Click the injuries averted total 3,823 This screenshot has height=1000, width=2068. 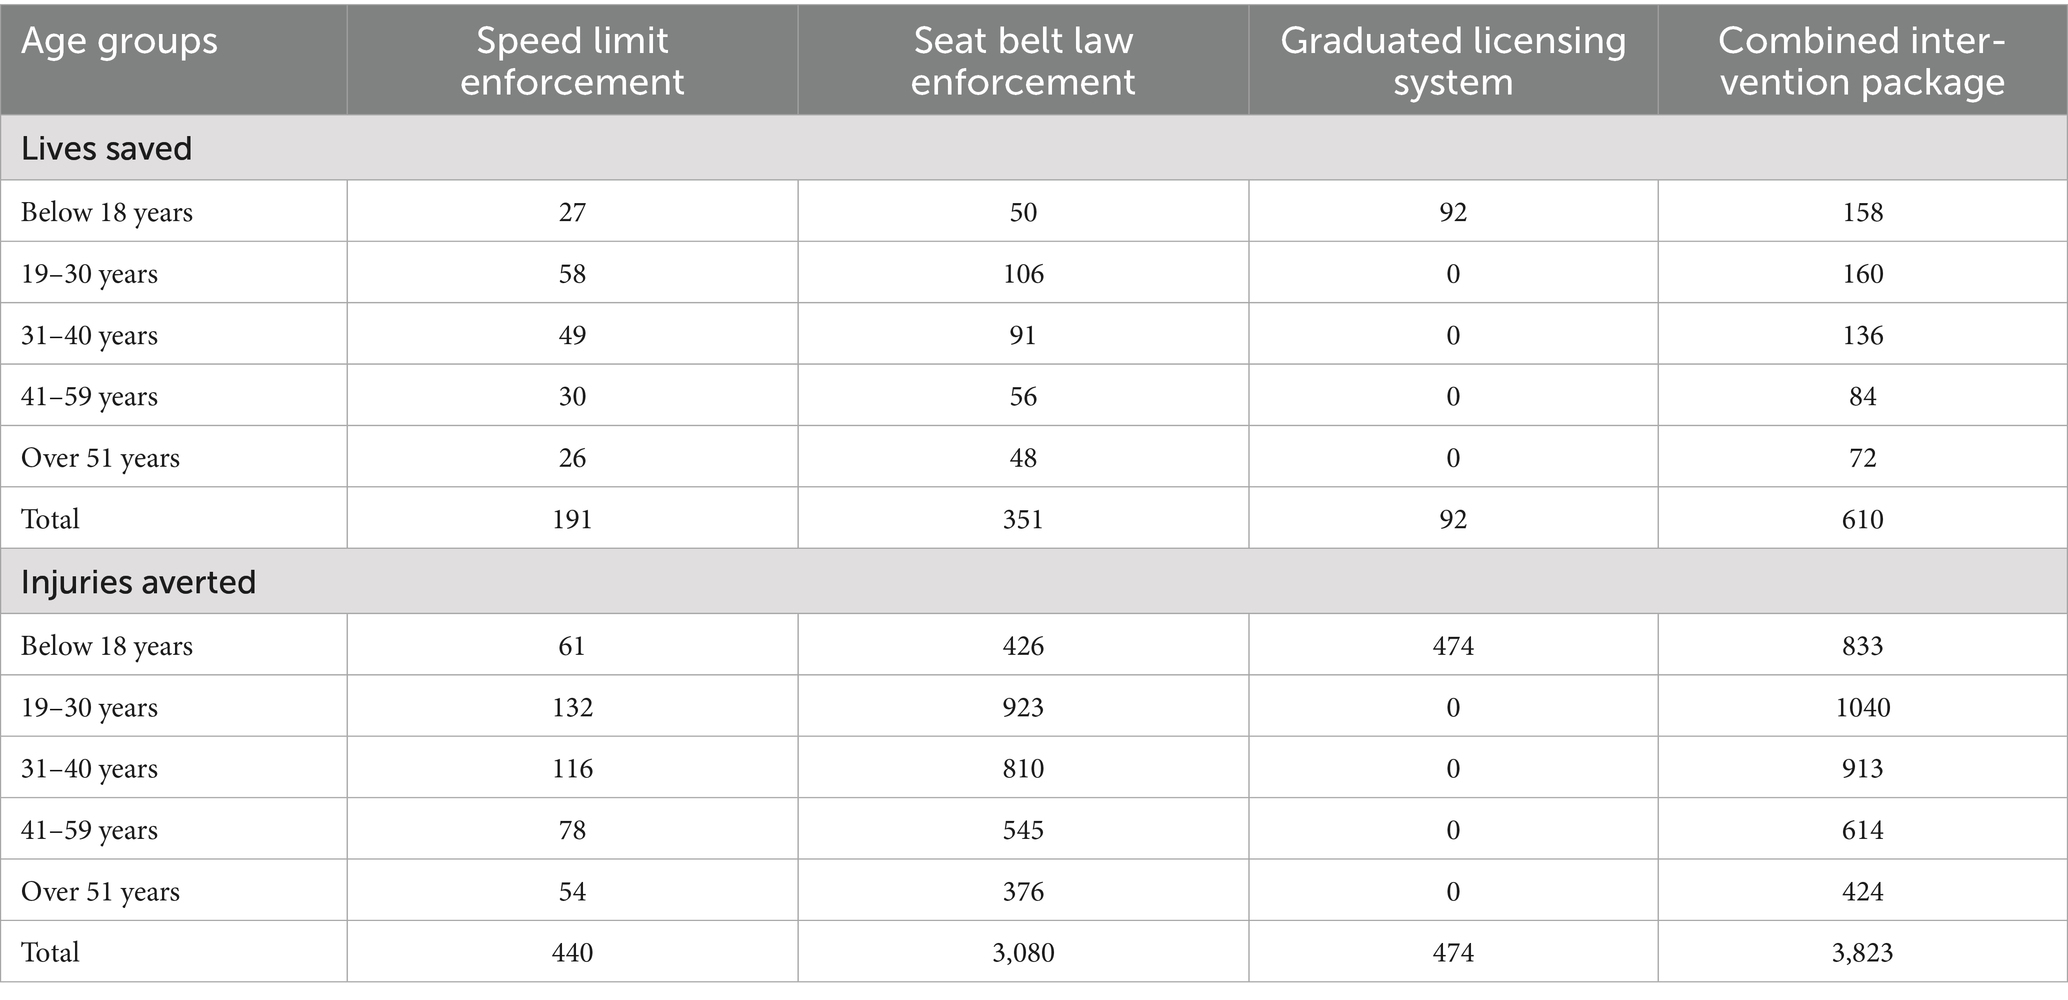(1862, 952)
